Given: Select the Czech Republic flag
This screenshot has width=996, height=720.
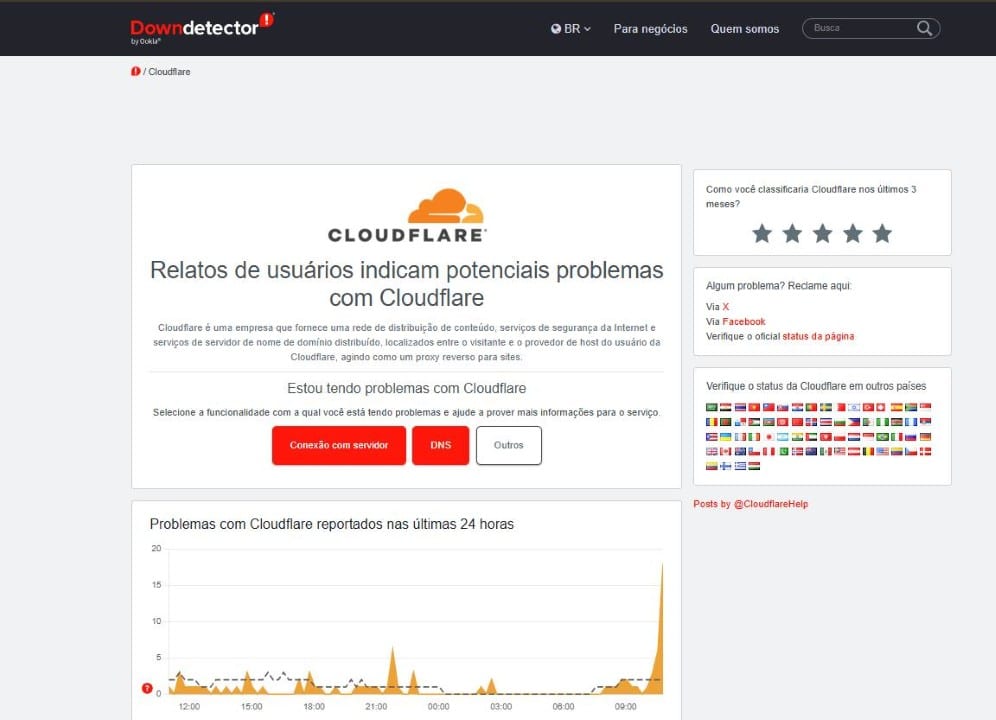Looking at the screenshot, I should pyautogui.click(x=911, y=451).
